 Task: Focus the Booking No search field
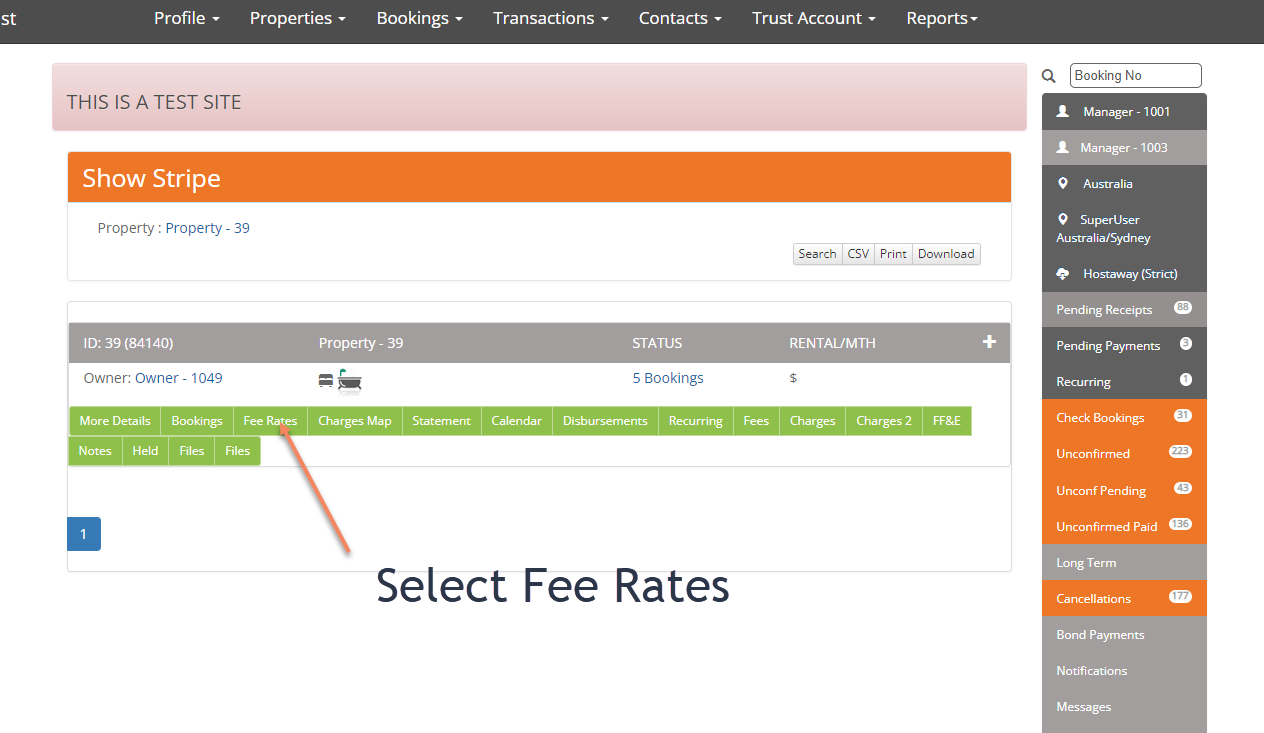pos(1135,76)
